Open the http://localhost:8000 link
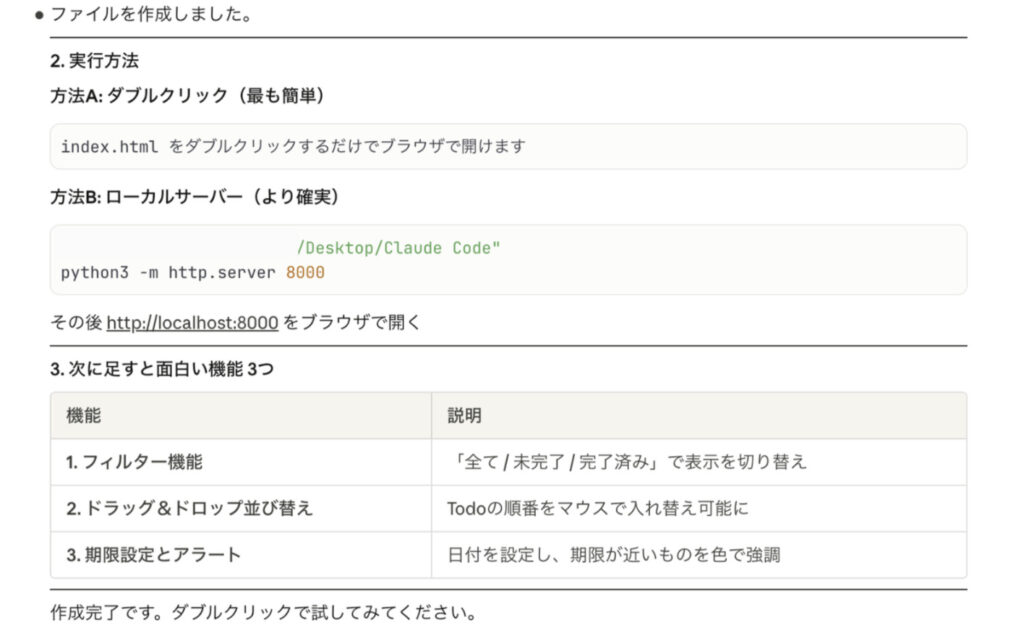The image size is (1024, 644). point(192,323)
